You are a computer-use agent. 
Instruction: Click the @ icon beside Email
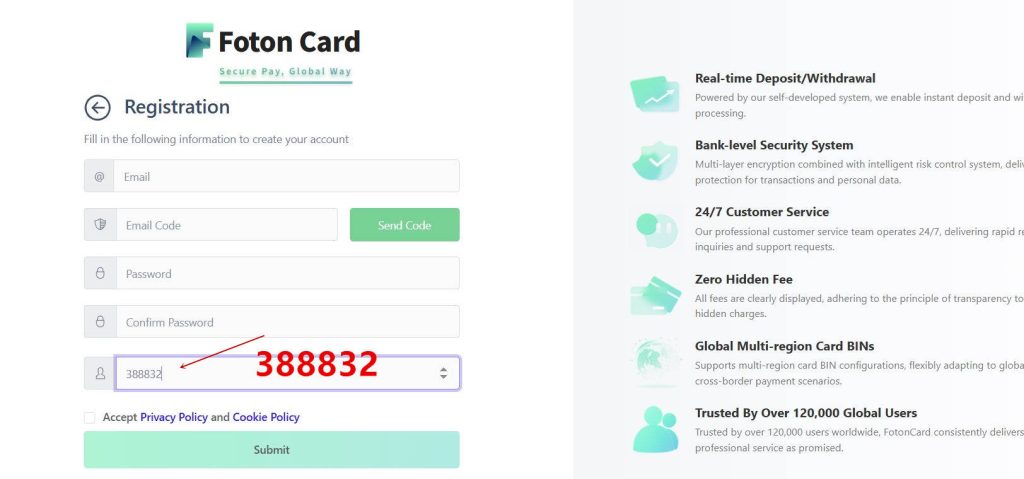100,177
